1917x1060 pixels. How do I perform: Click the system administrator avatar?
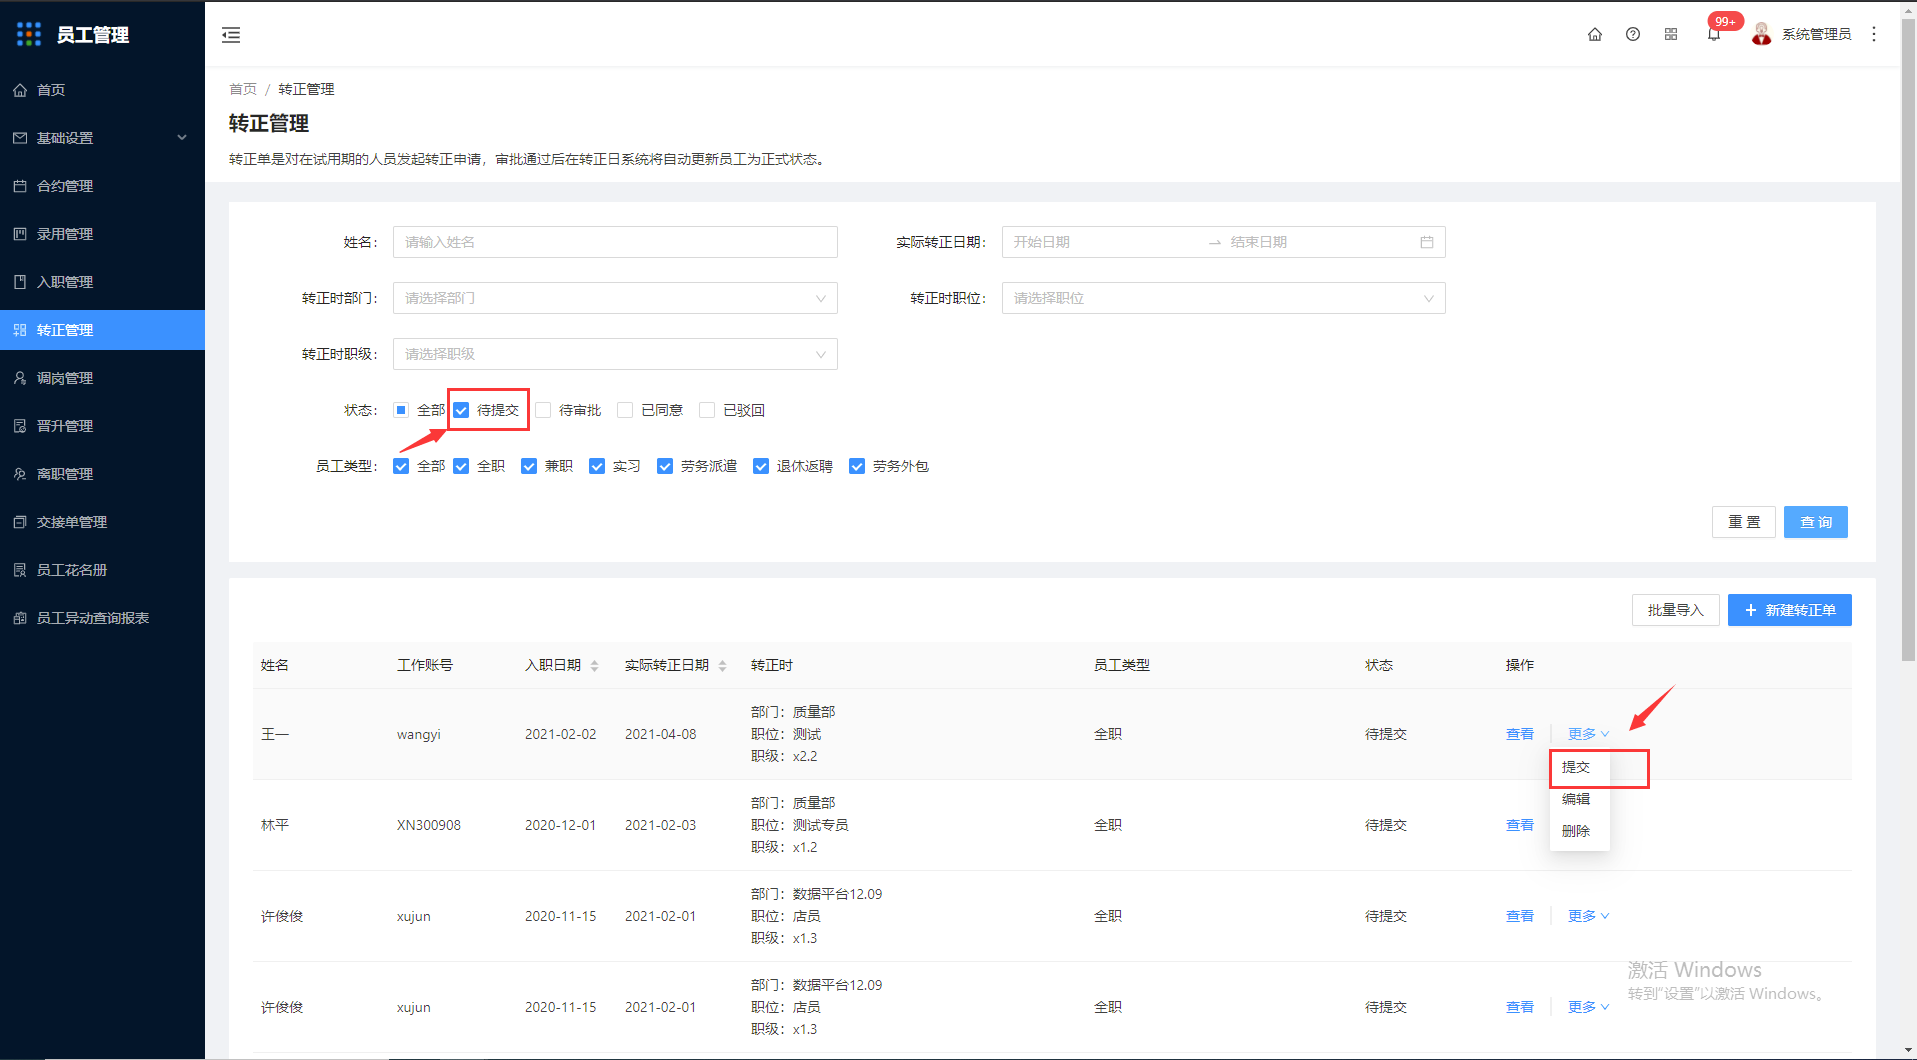(x=1762, y=34)
